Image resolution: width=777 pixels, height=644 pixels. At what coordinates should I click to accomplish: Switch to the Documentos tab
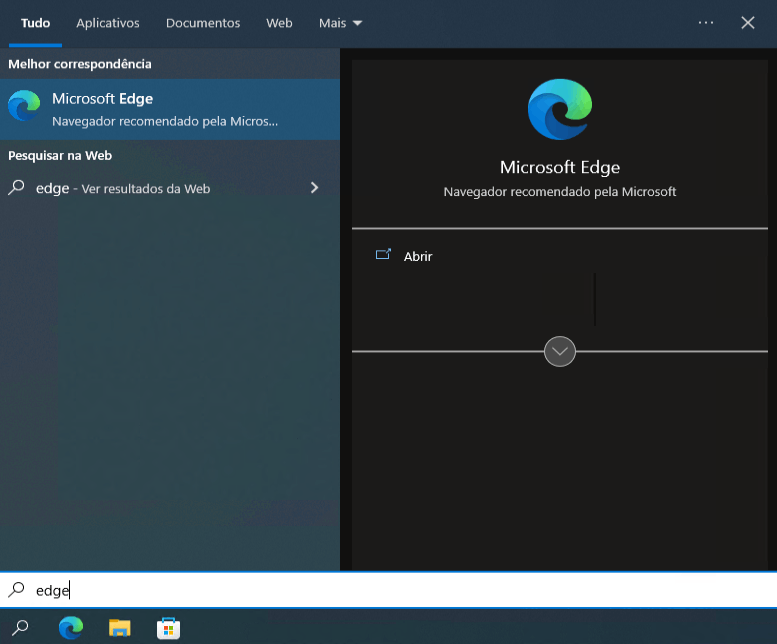tap(203, 23)
